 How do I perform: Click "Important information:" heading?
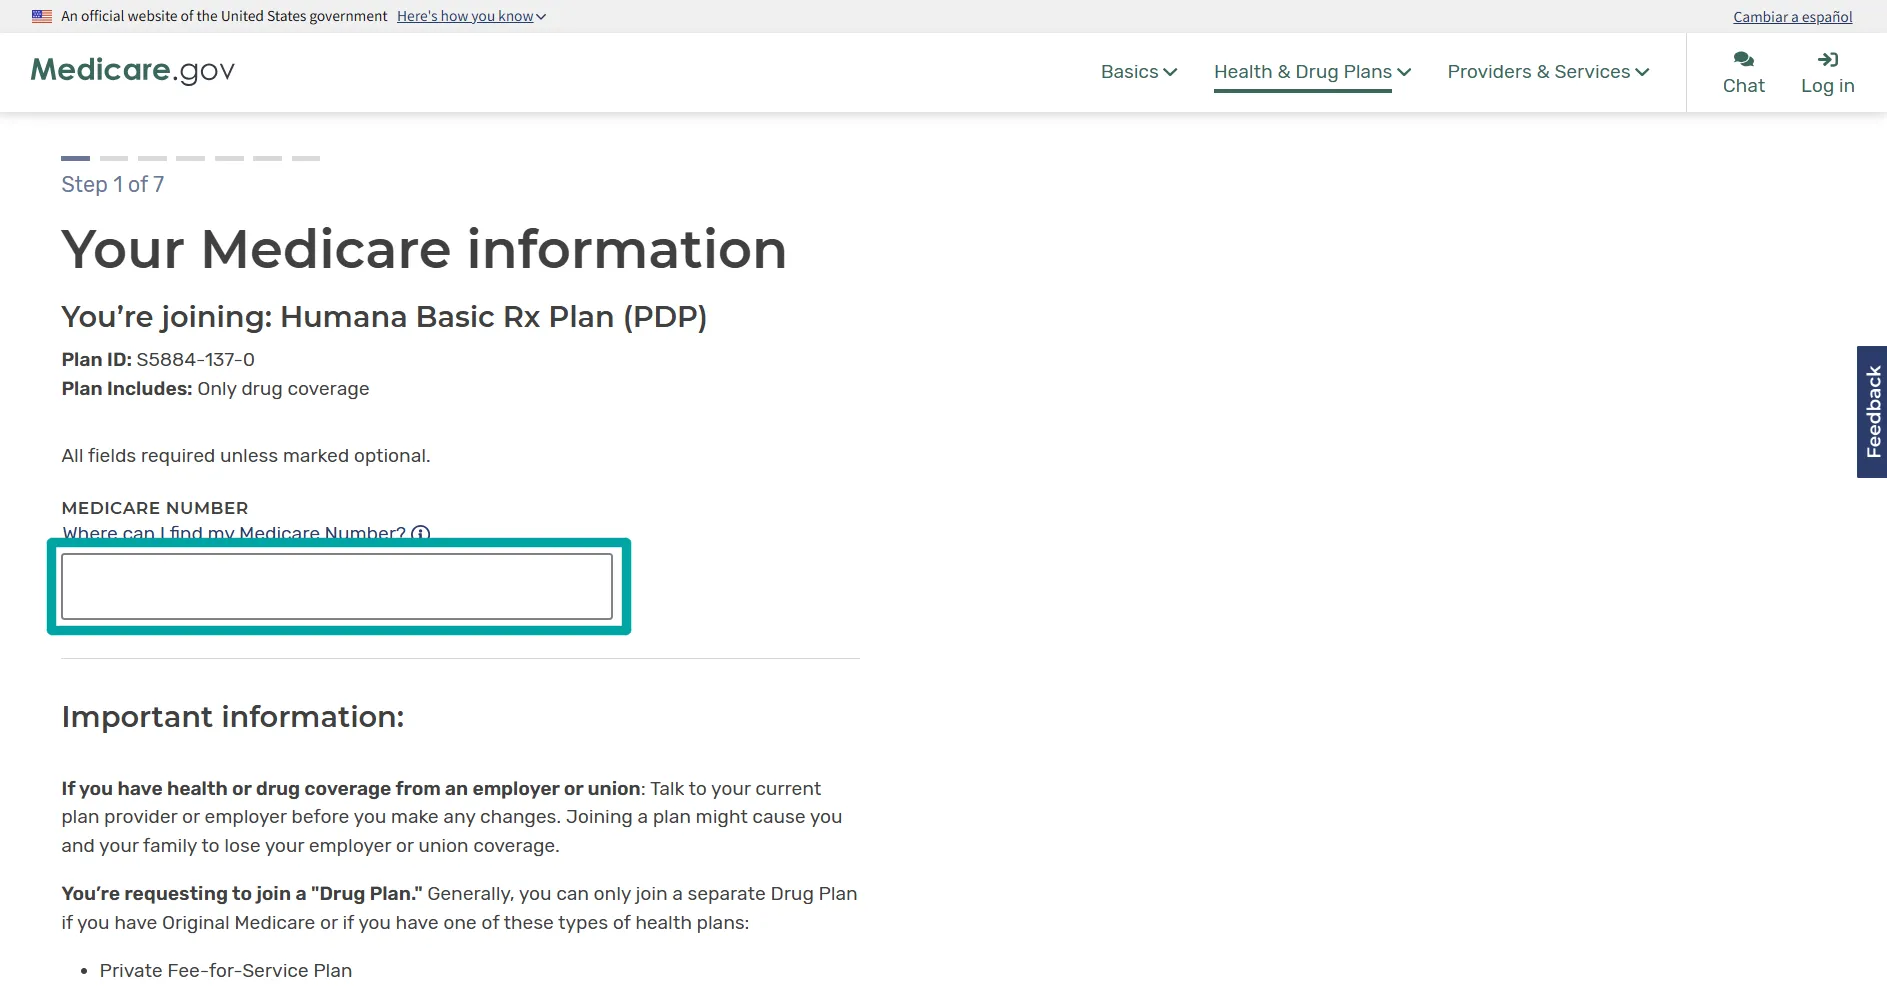[x=233, y=717]
